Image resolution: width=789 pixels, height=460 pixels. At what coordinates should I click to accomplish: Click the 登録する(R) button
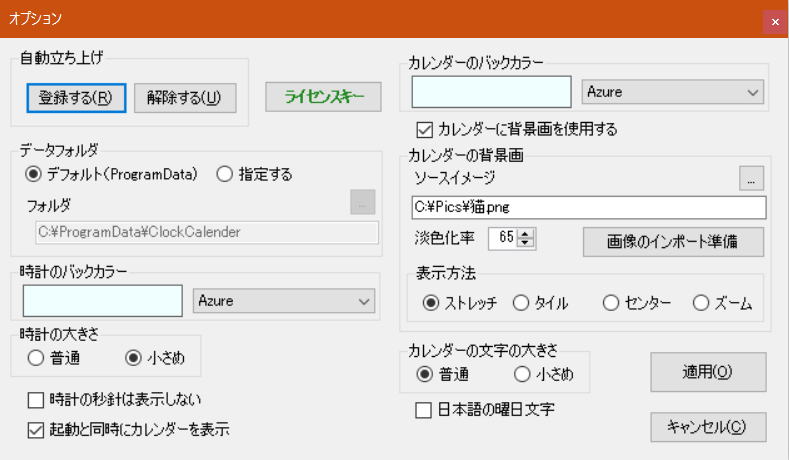click(76, 98)
